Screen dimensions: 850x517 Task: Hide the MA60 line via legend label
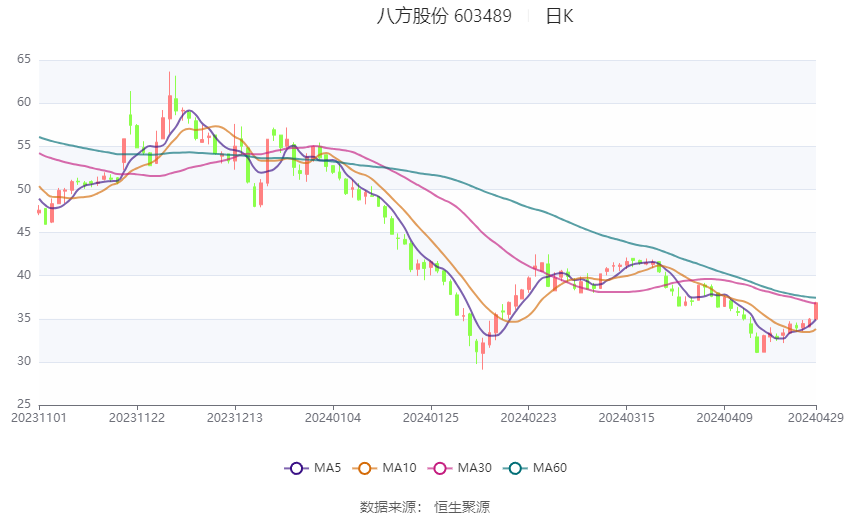point(550,468)
